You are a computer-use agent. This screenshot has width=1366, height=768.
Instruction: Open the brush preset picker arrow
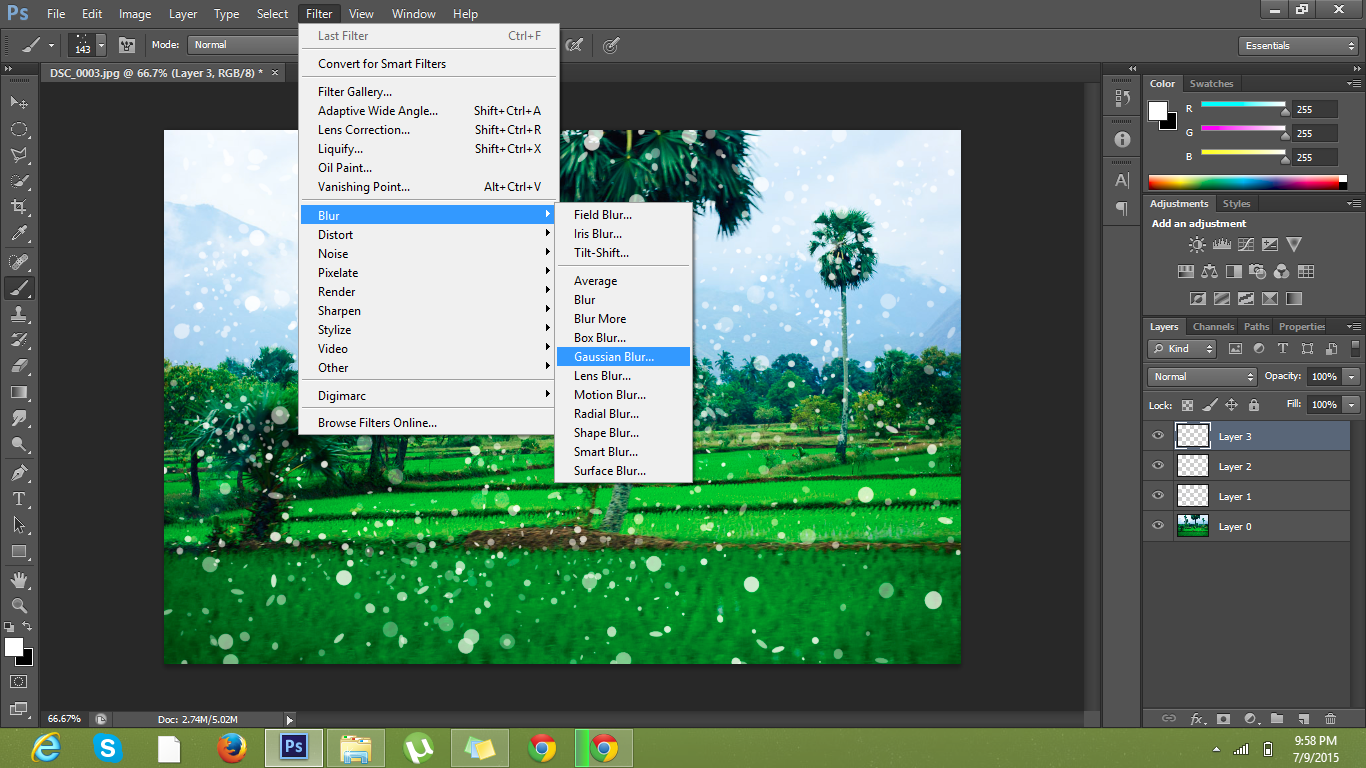pyautogui.click(x=101, y=45)
